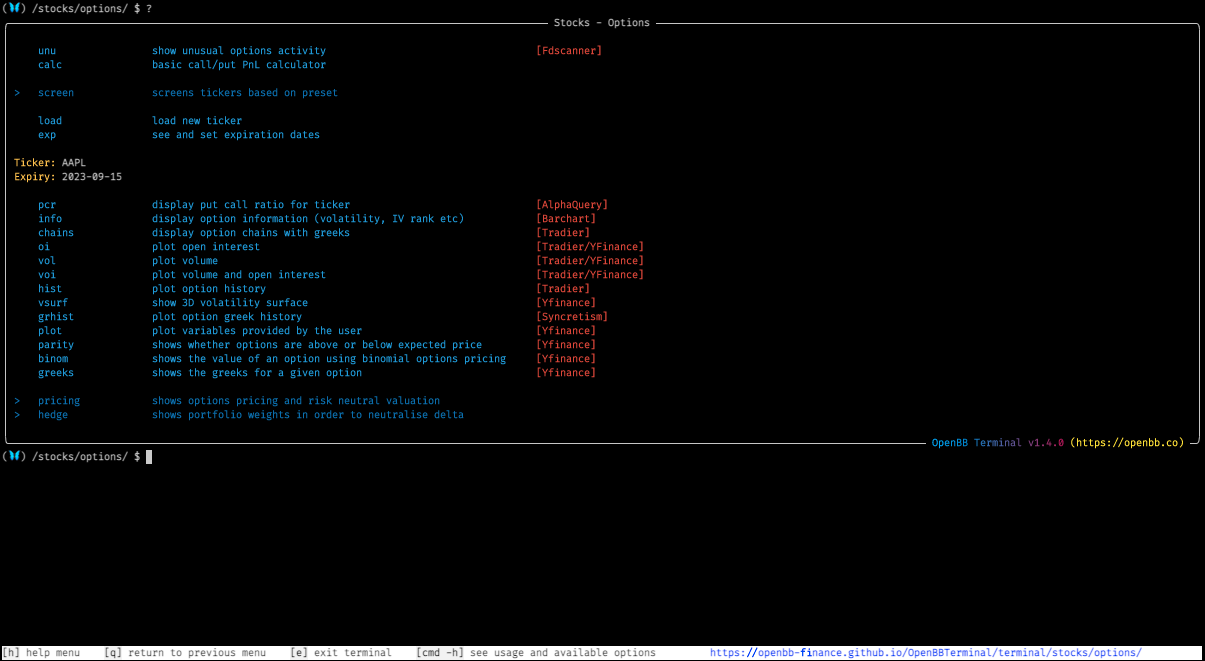This screenshot has height=661, width=1205.
Task: Click the Ticker: AAPL value
Action: coord(74,163)
